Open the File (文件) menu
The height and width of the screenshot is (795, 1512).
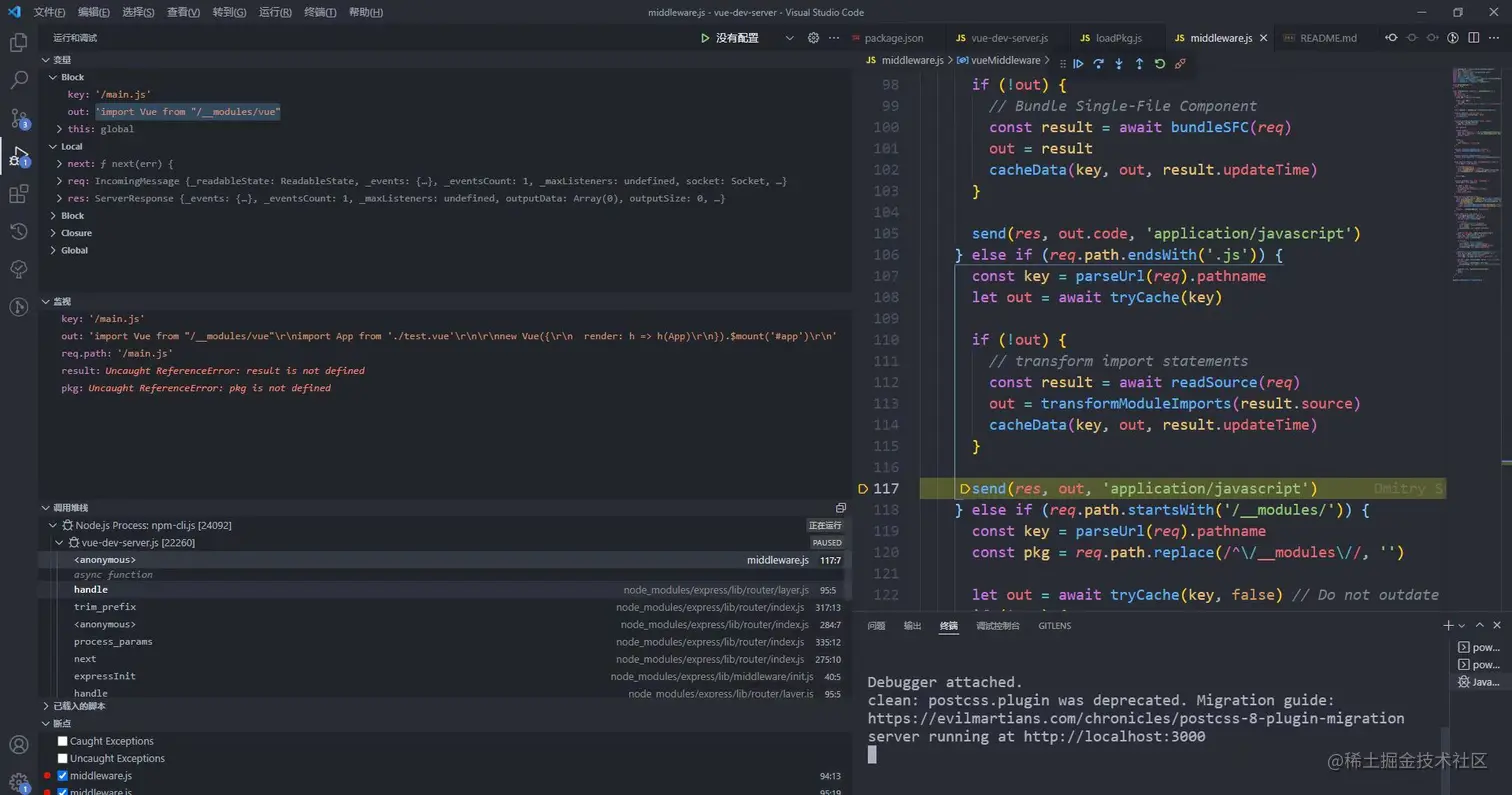49,12
